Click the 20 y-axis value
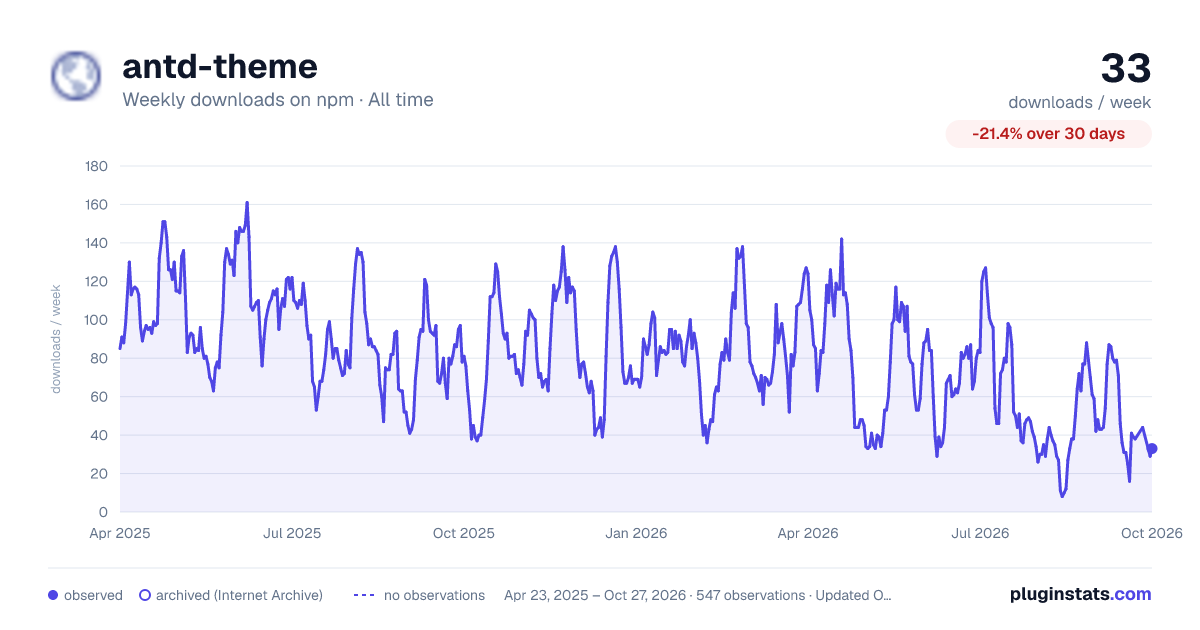This screenshot has width=1200, height=630. tap(100, 474)
